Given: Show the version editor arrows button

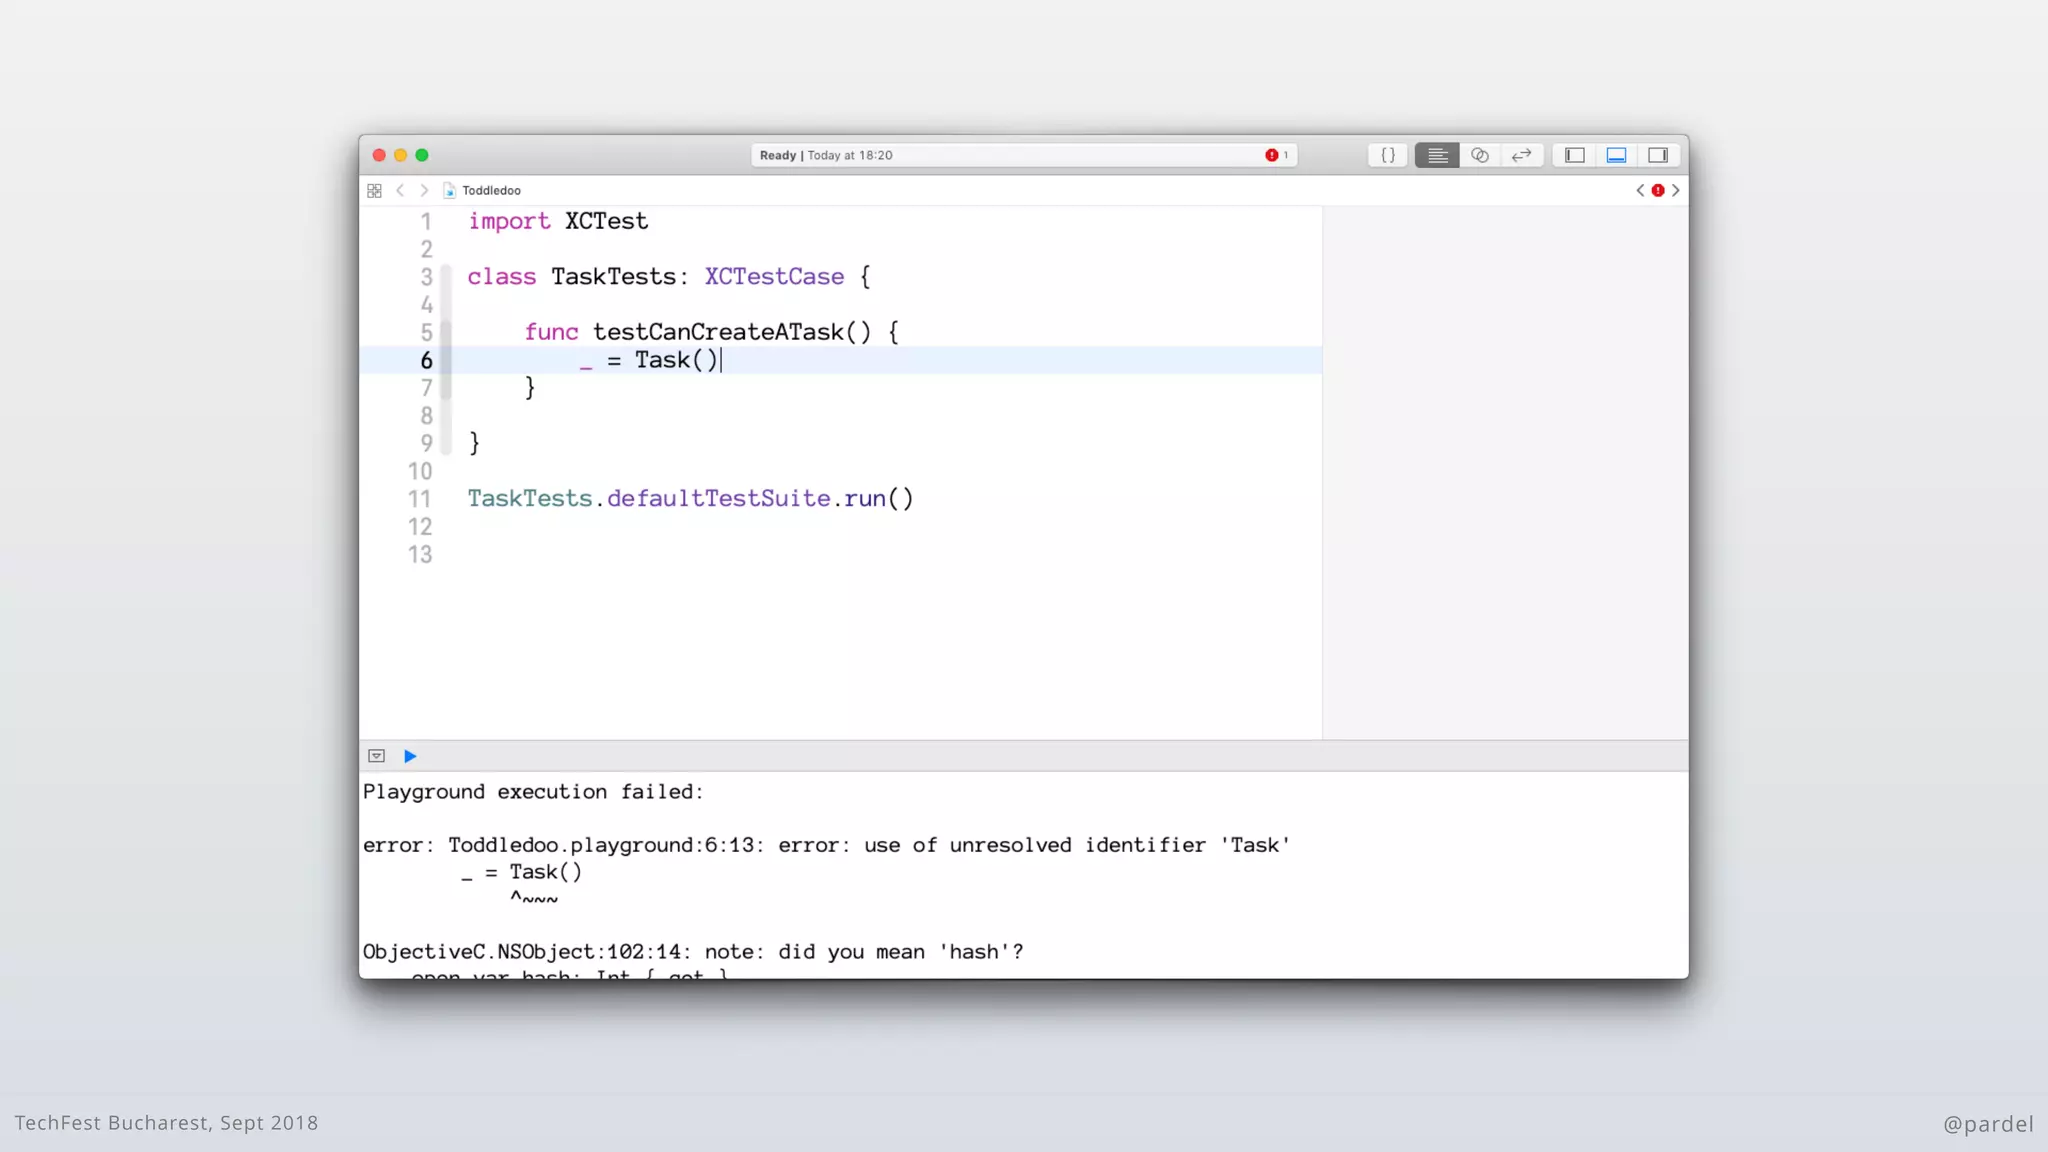Looking at the screenshot, I should pos(1521,155).
